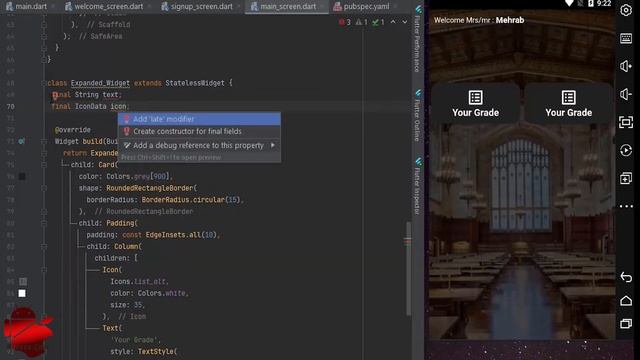Click the 'icon' identifier on line 70

click(118, 106)
